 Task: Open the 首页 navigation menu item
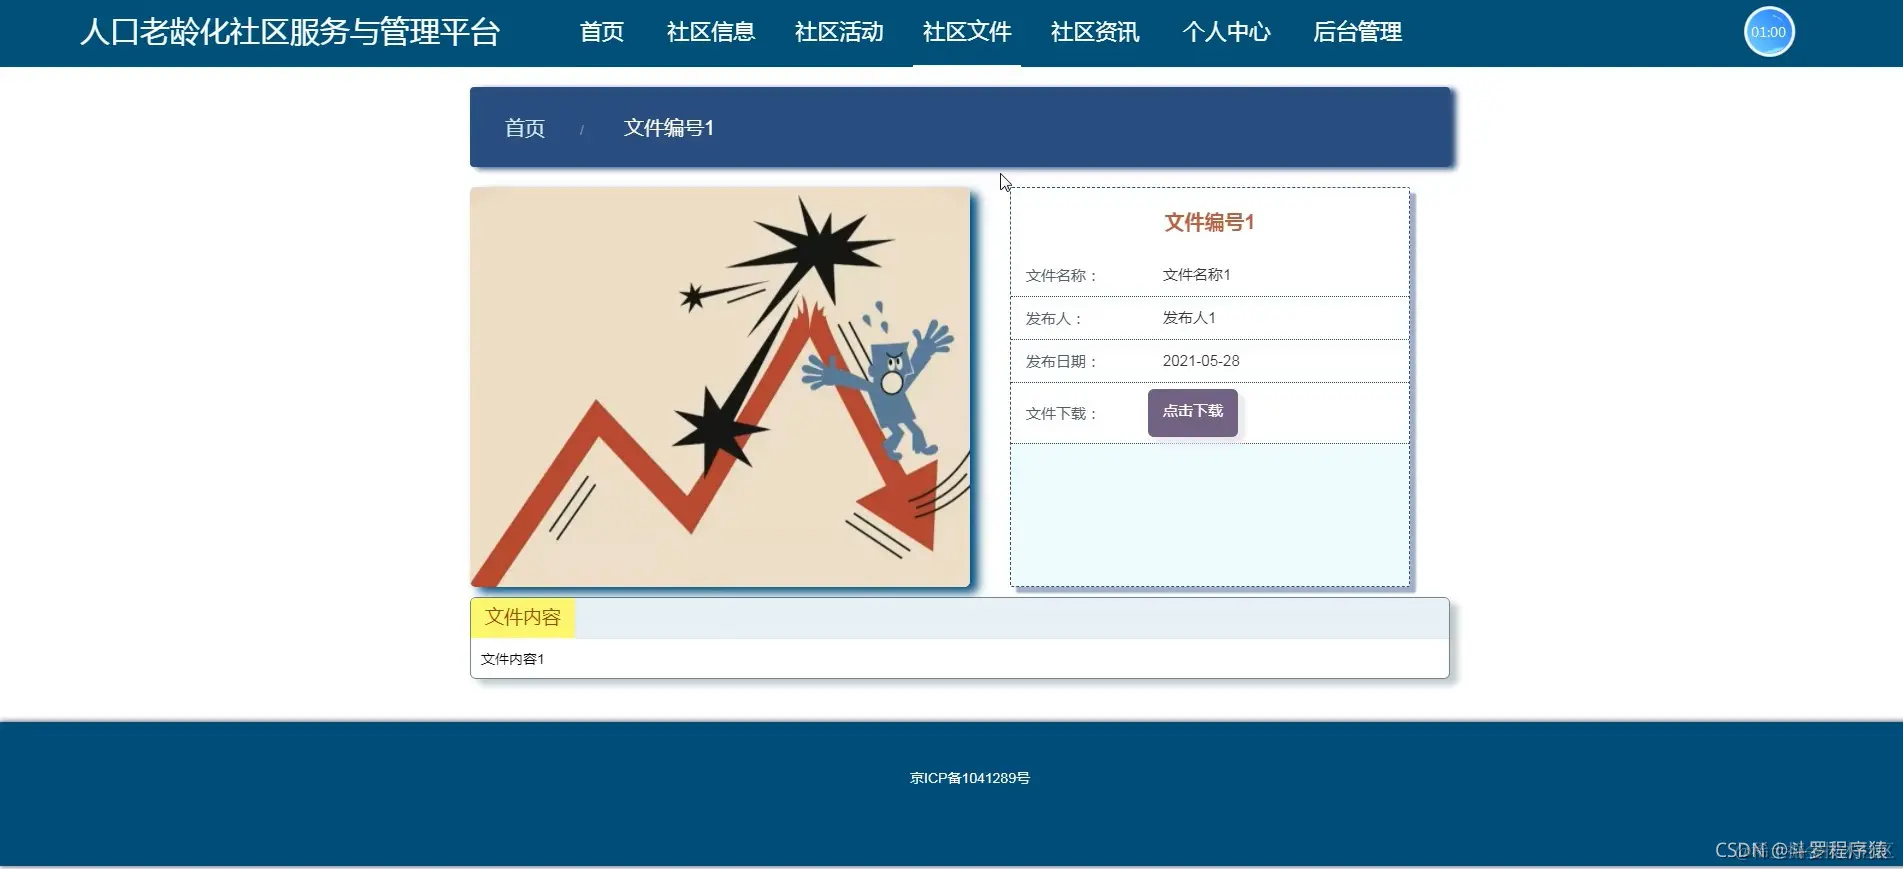pos(602,32)
